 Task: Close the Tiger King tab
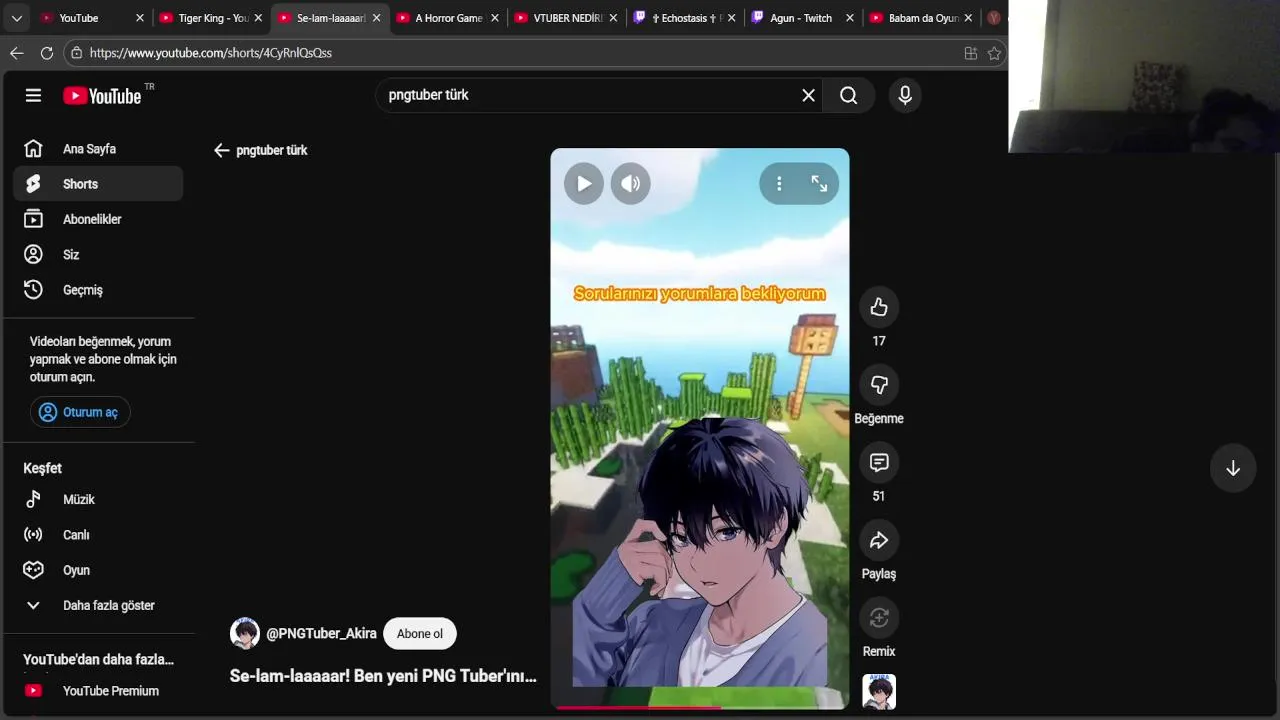point(258,18)
